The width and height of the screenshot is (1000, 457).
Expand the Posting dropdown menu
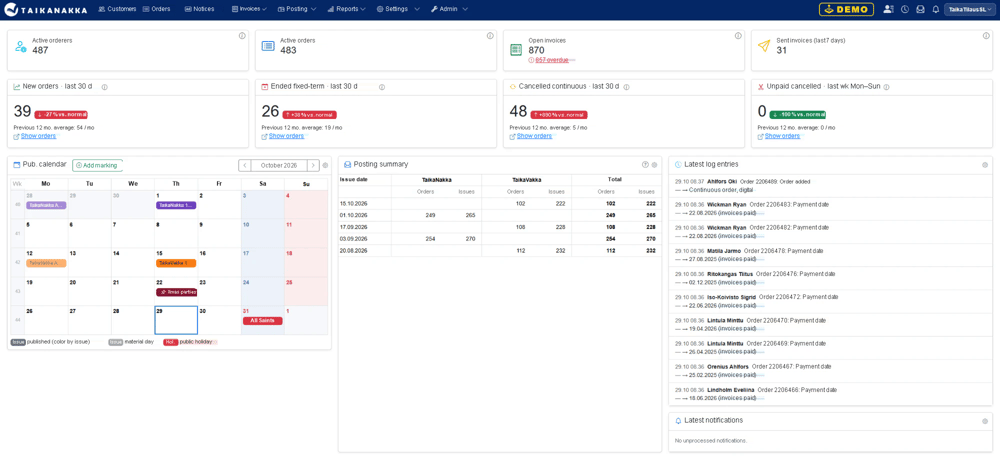pos(297,10)
